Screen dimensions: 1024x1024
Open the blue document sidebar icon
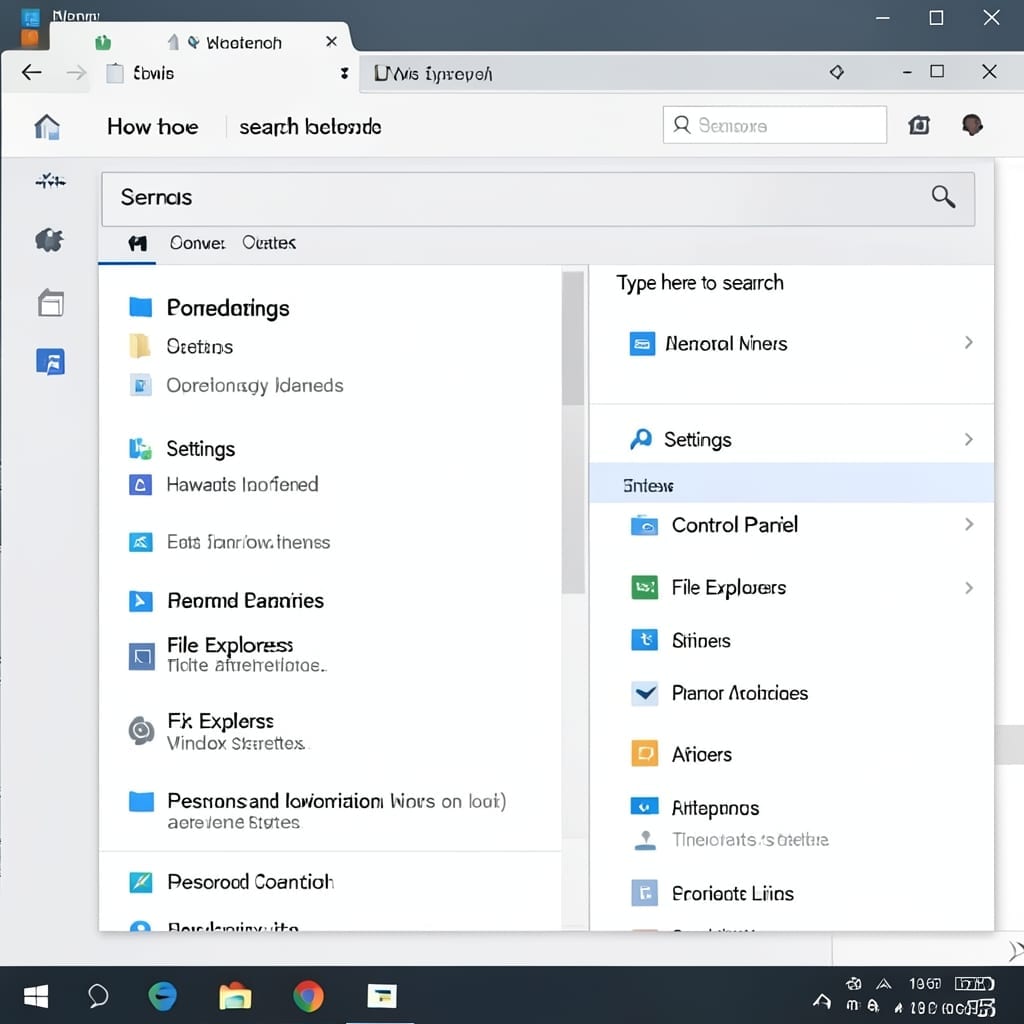50,361
